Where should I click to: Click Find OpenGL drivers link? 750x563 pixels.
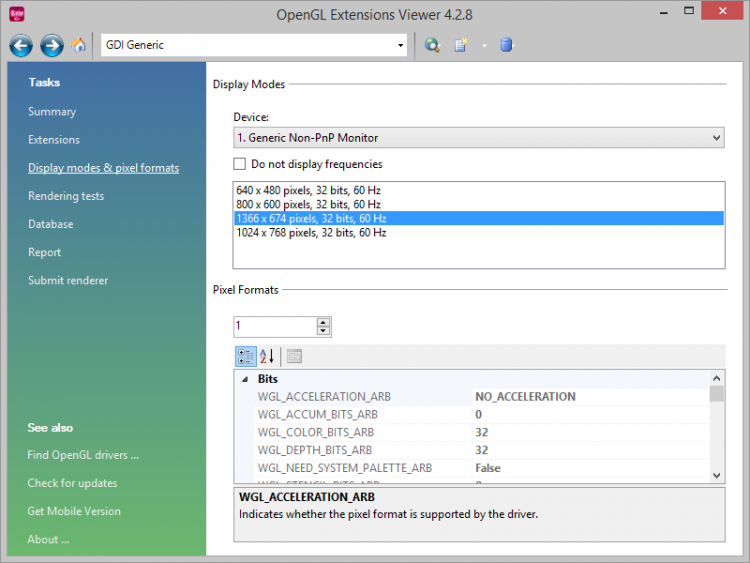tap(83, 455)
